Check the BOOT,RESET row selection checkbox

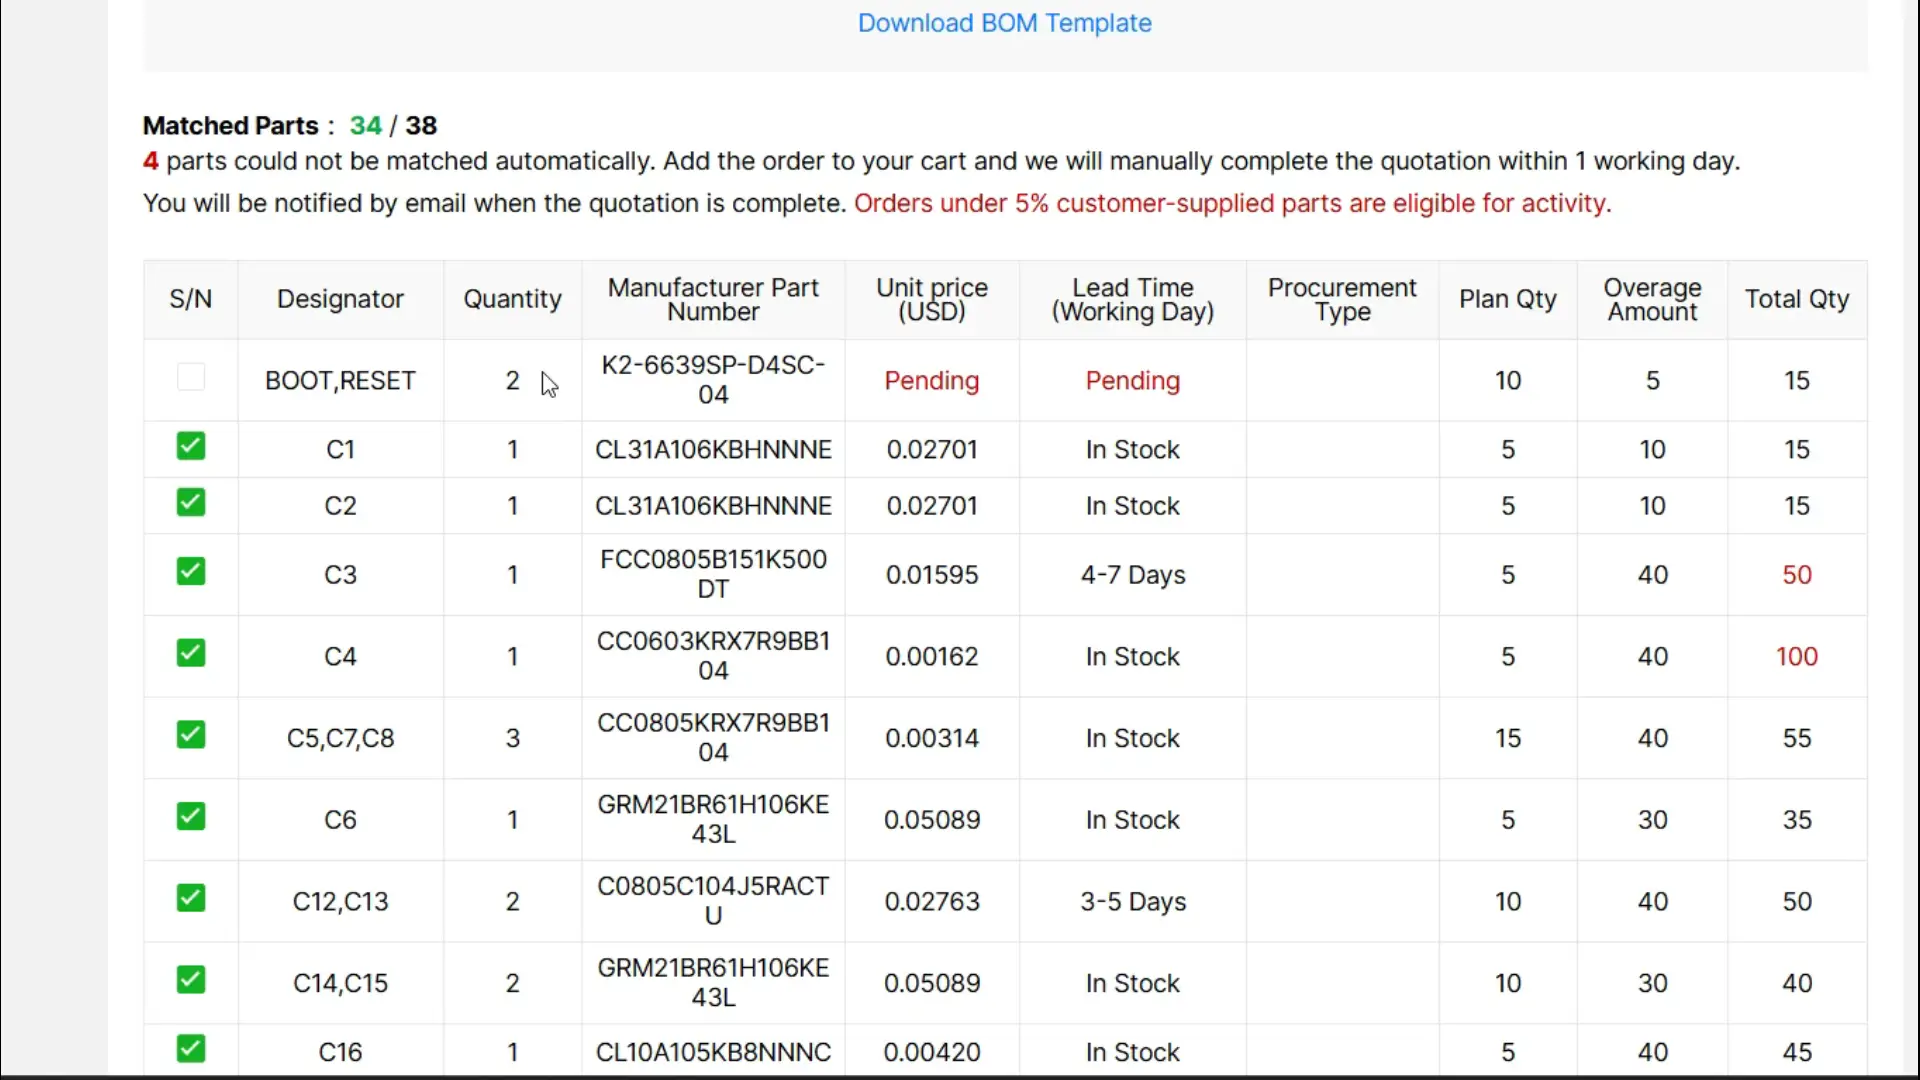click(x=190, y=376)
